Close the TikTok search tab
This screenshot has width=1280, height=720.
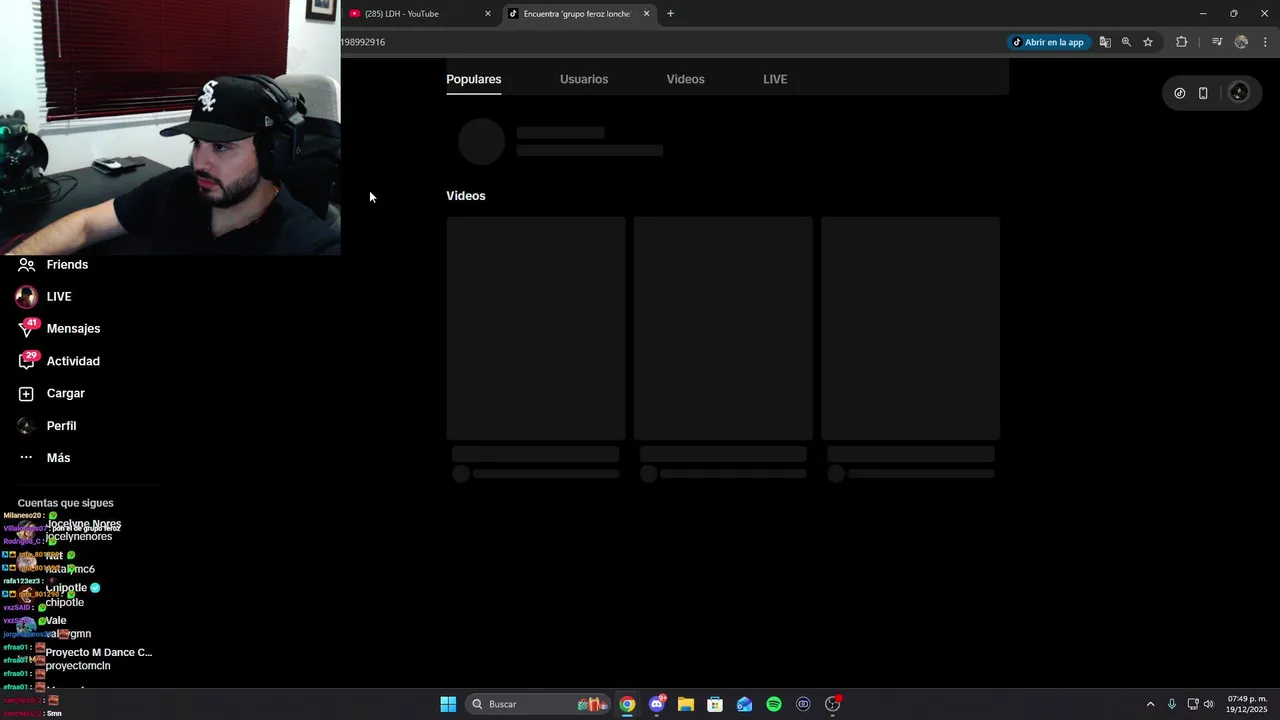647,14
